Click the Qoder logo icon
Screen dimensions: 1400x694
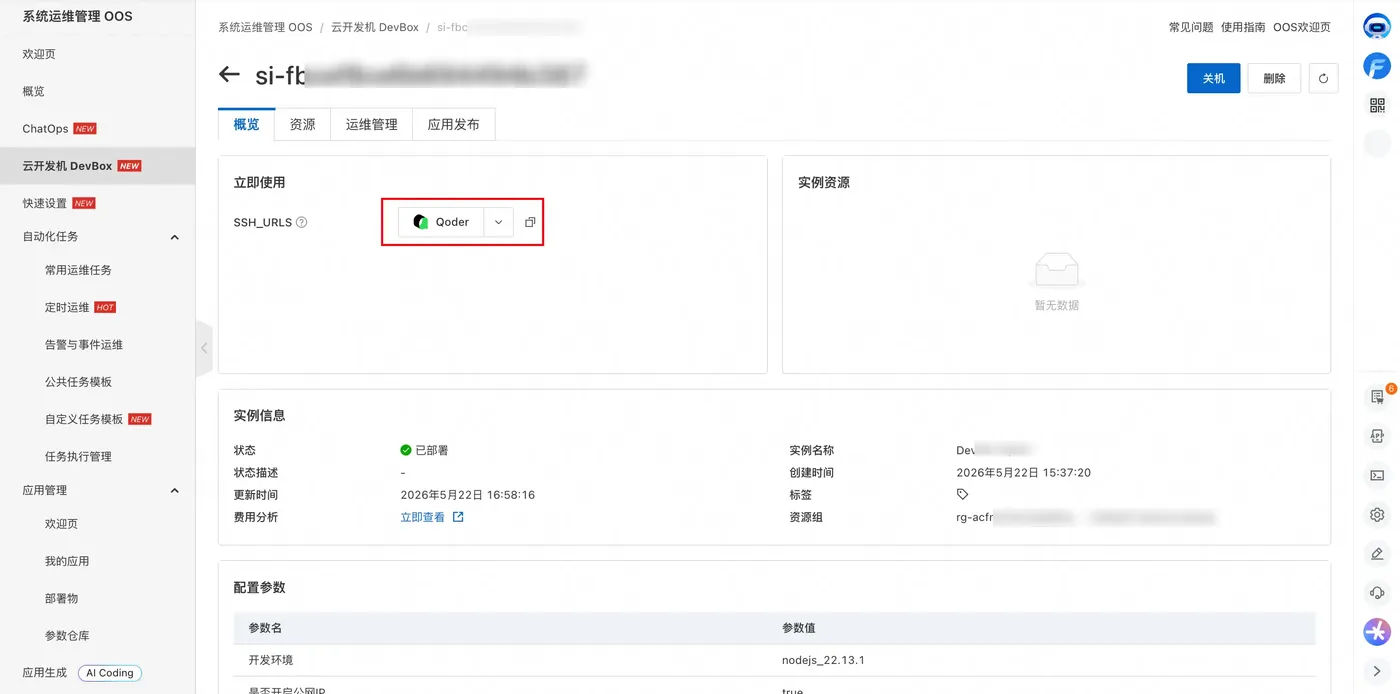tap(421, 222)
